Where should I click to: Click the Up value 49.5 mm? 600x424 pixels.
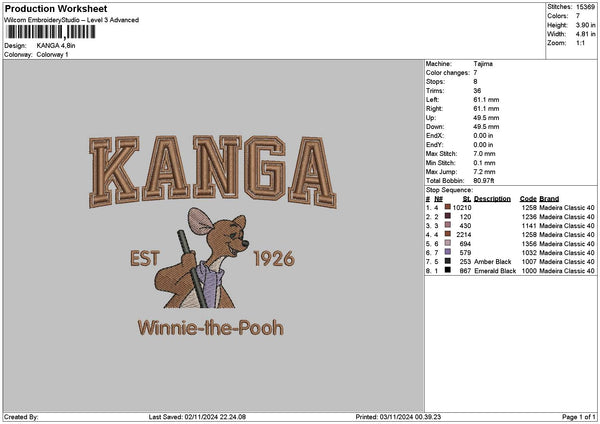486,118
